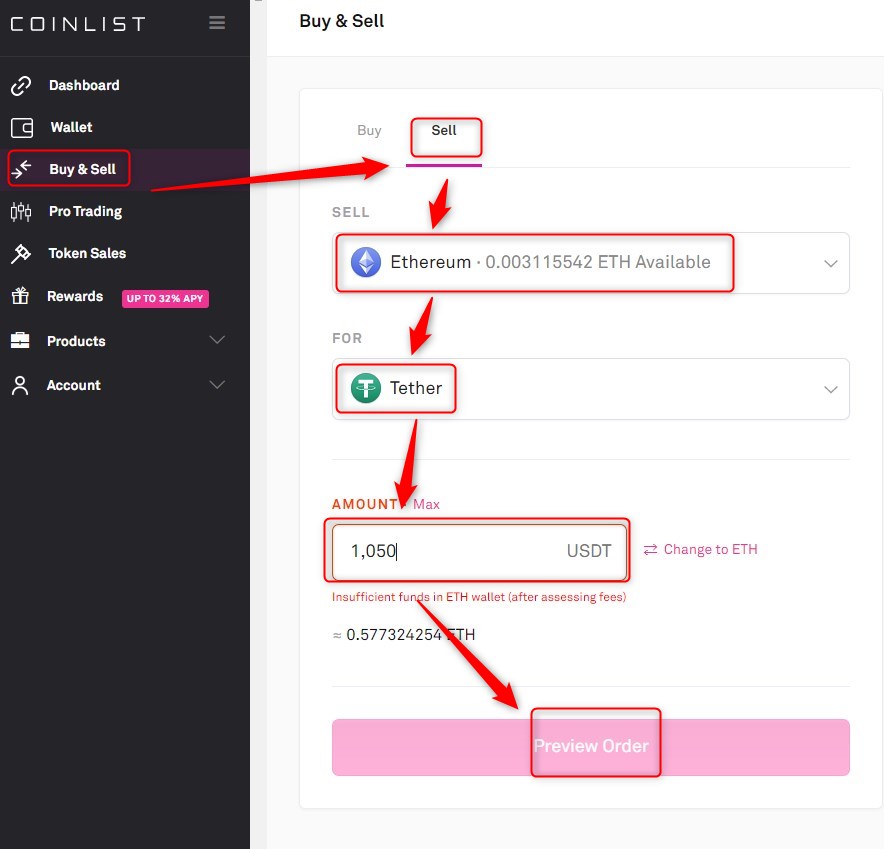Click the Rewards gift icon

coord(21,297)
